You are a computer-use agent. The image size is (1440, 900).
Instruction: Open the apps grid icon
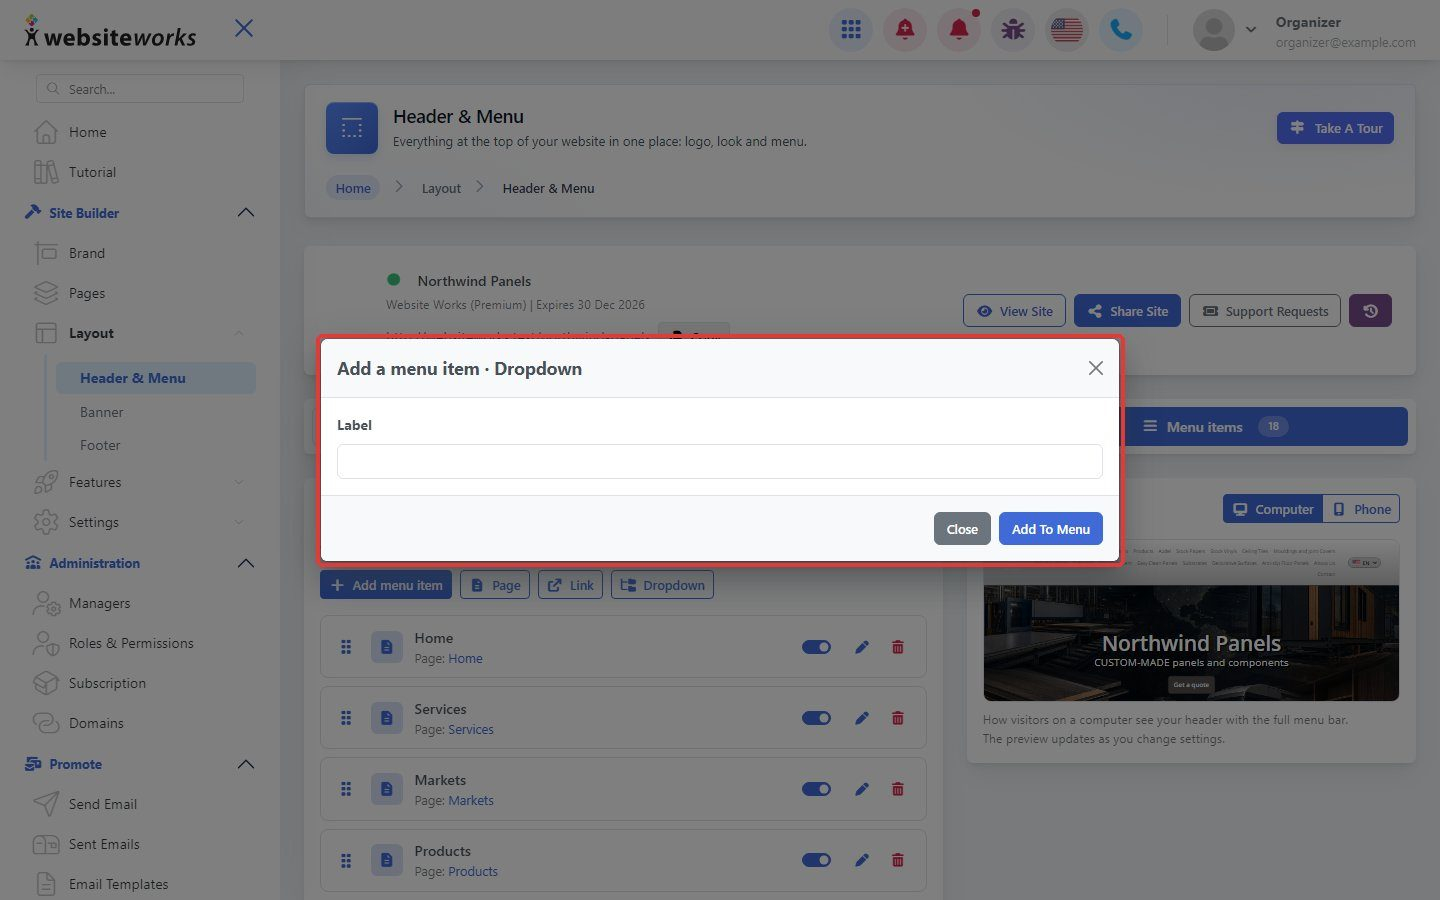tap(851, 30)
